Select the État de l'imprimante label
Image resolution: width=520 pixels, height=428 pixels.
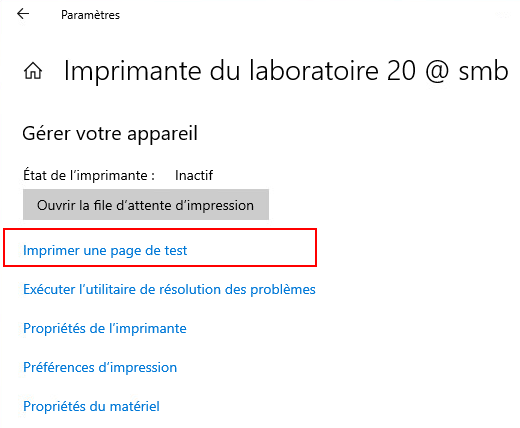(89, 175)
